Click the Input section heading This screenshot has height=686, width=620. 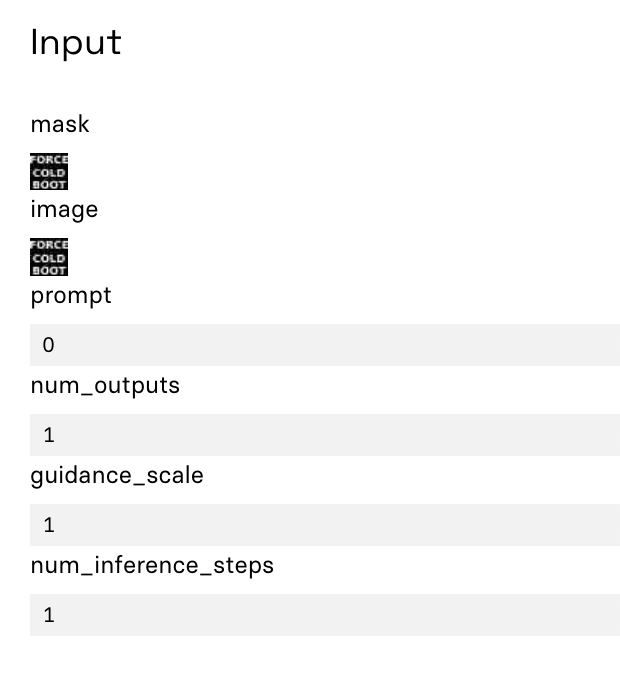[x=76, y=42]
